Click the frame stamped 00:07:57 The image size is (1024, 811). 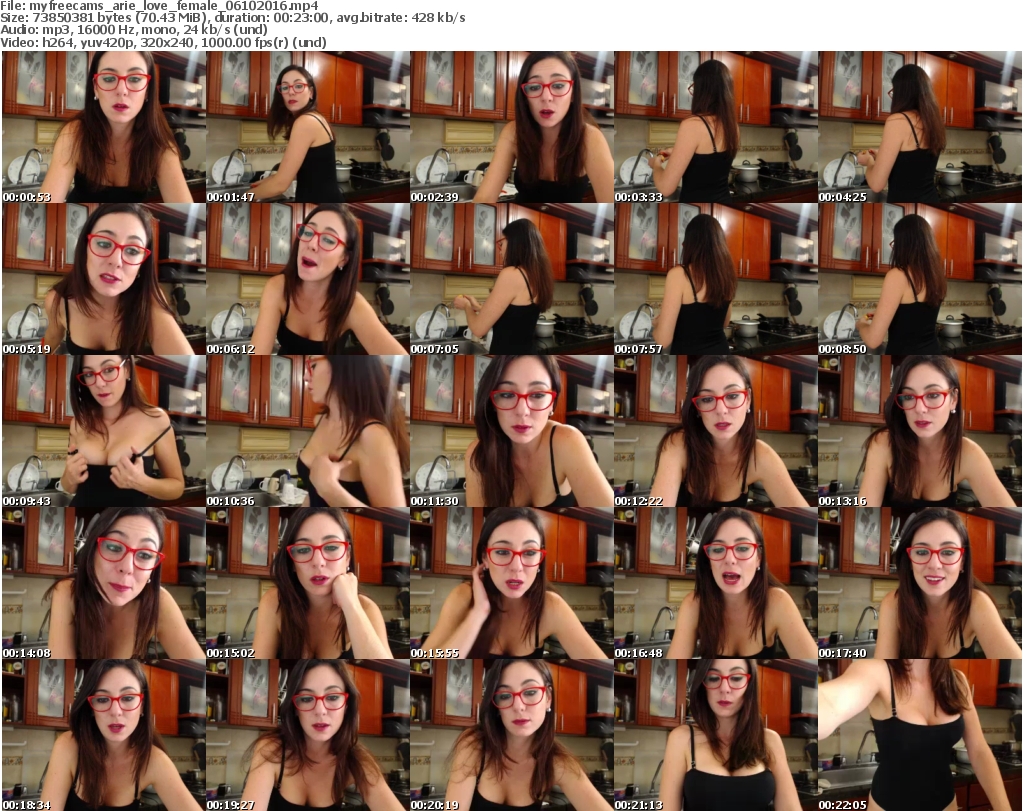(x=716, y=279)
